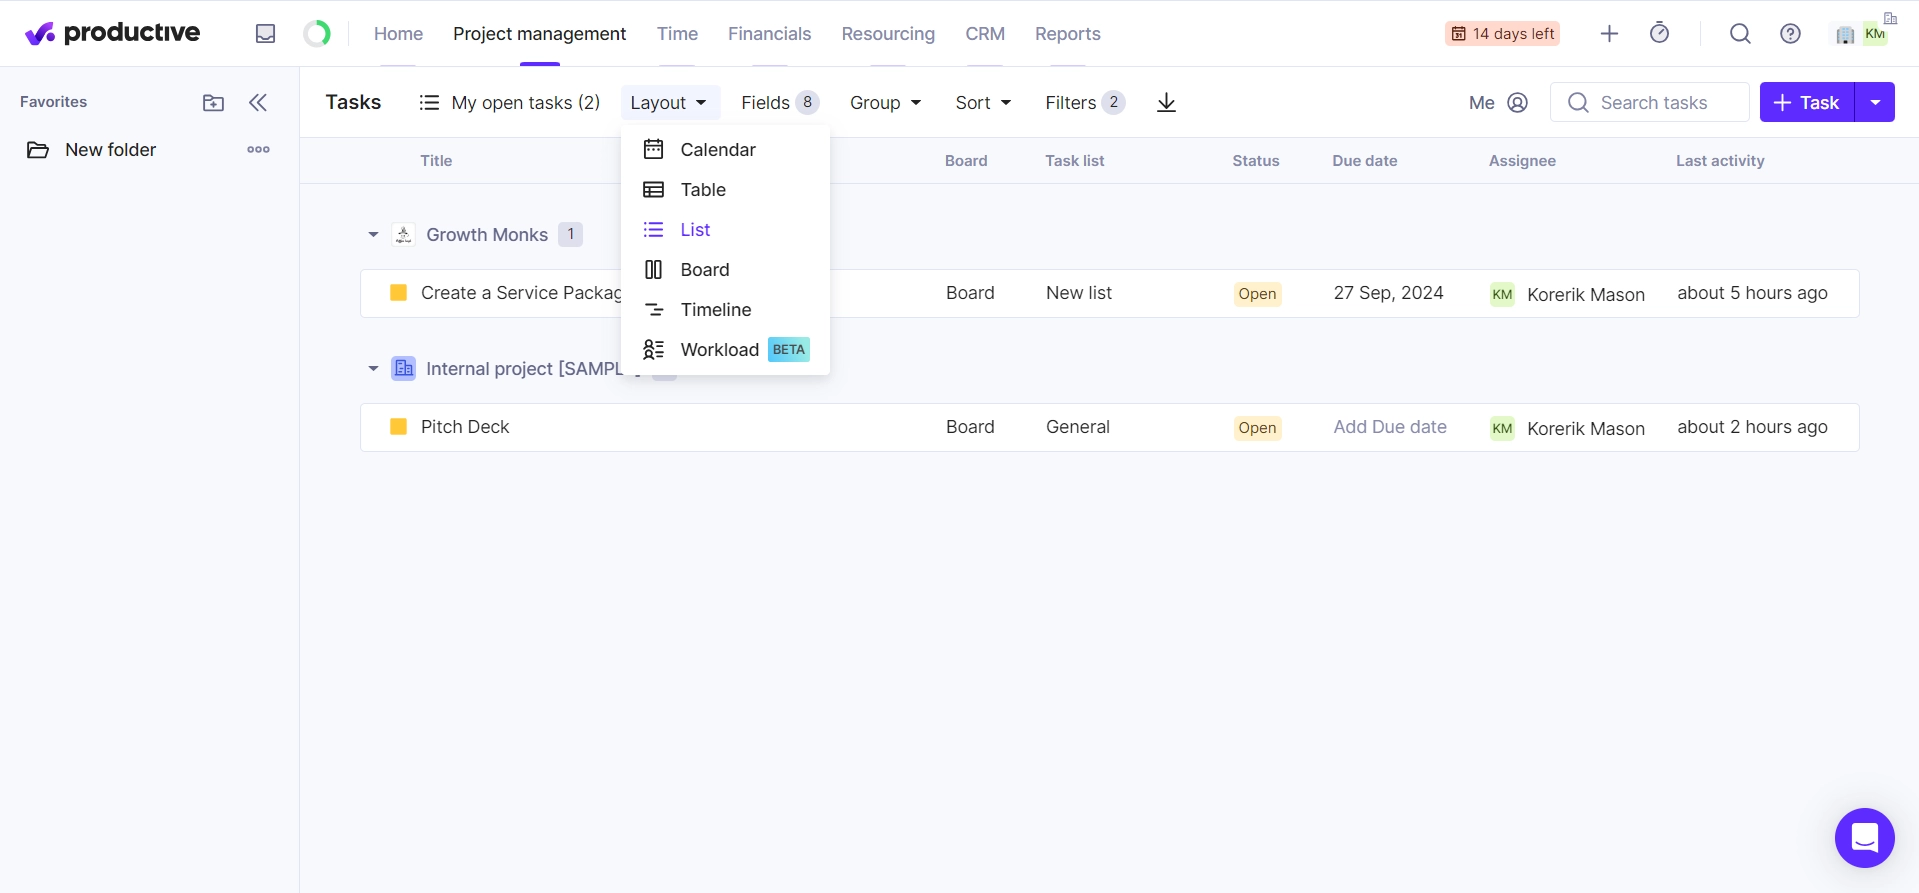Open the help question mark icon
This screenshot has height=893, width=1919.
coord(1790,34)
